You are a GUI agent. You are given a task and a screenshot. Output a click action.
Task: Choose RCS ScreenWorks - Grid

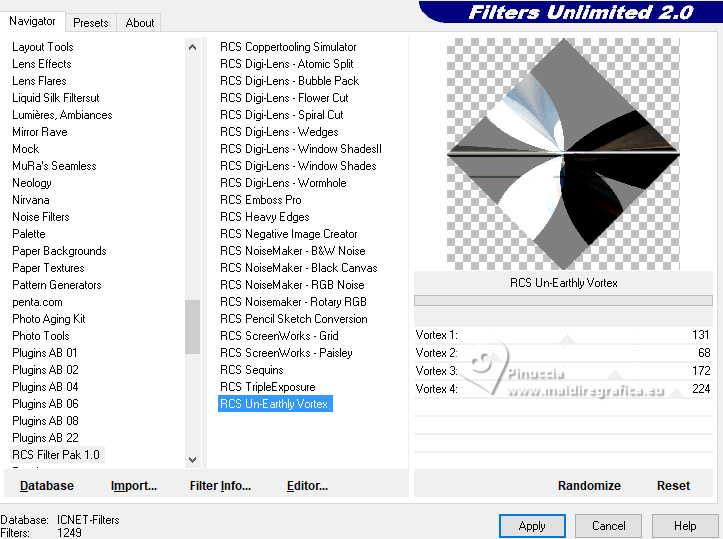pos(279,336)
